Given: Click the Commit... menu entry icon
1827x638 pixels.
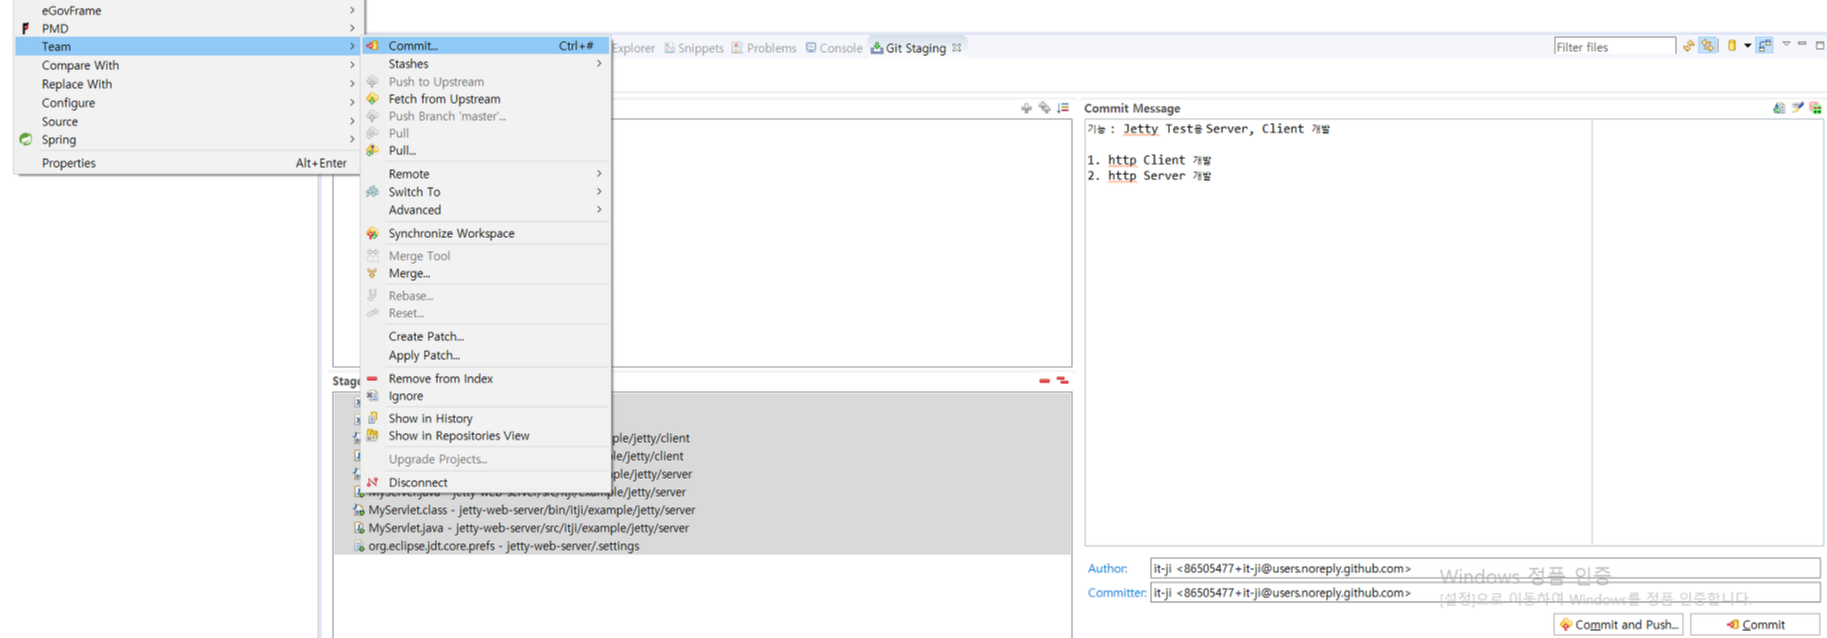Looking at the screenshot, I should pos(372,46).
